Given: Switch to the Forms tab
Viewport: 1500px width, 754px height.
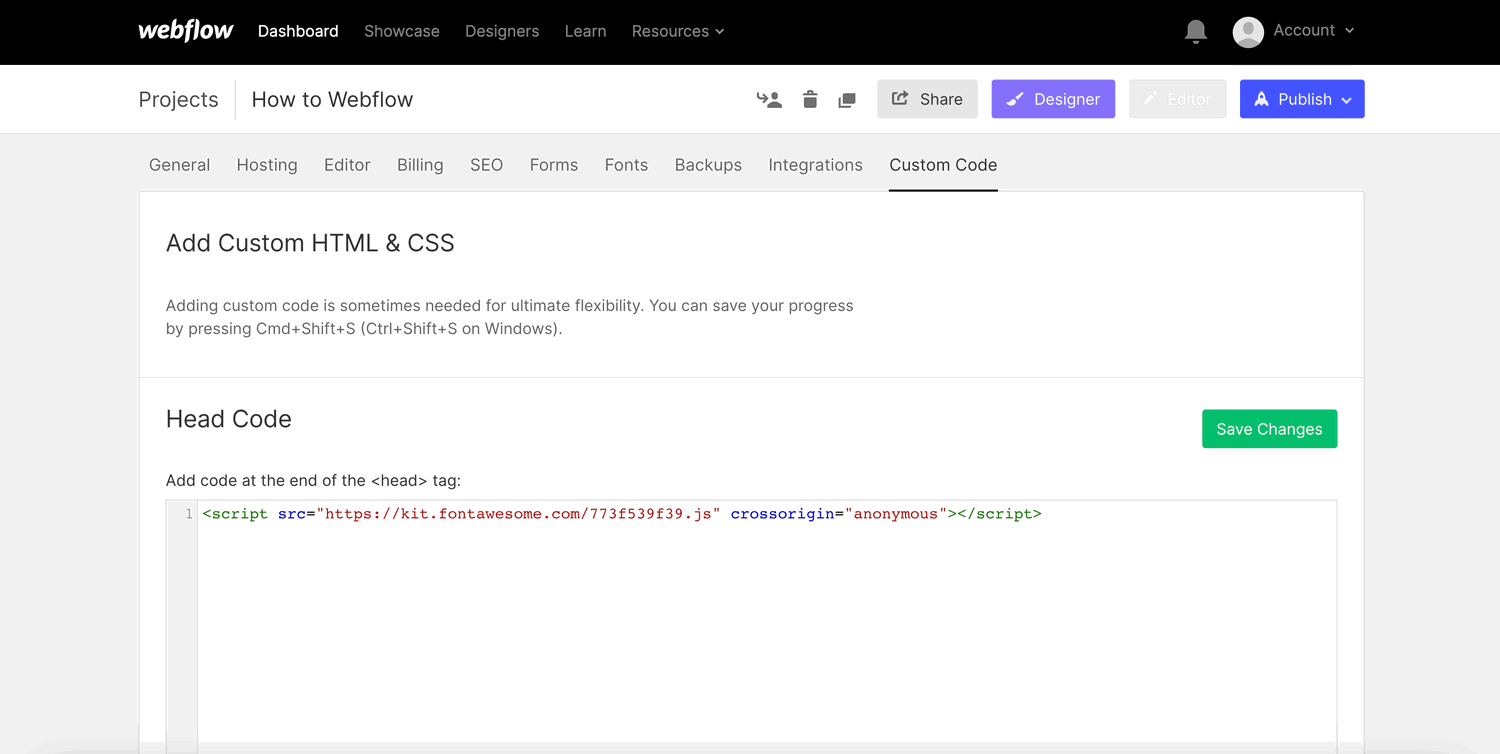Looking at the screenshot, I should point(554,165).
